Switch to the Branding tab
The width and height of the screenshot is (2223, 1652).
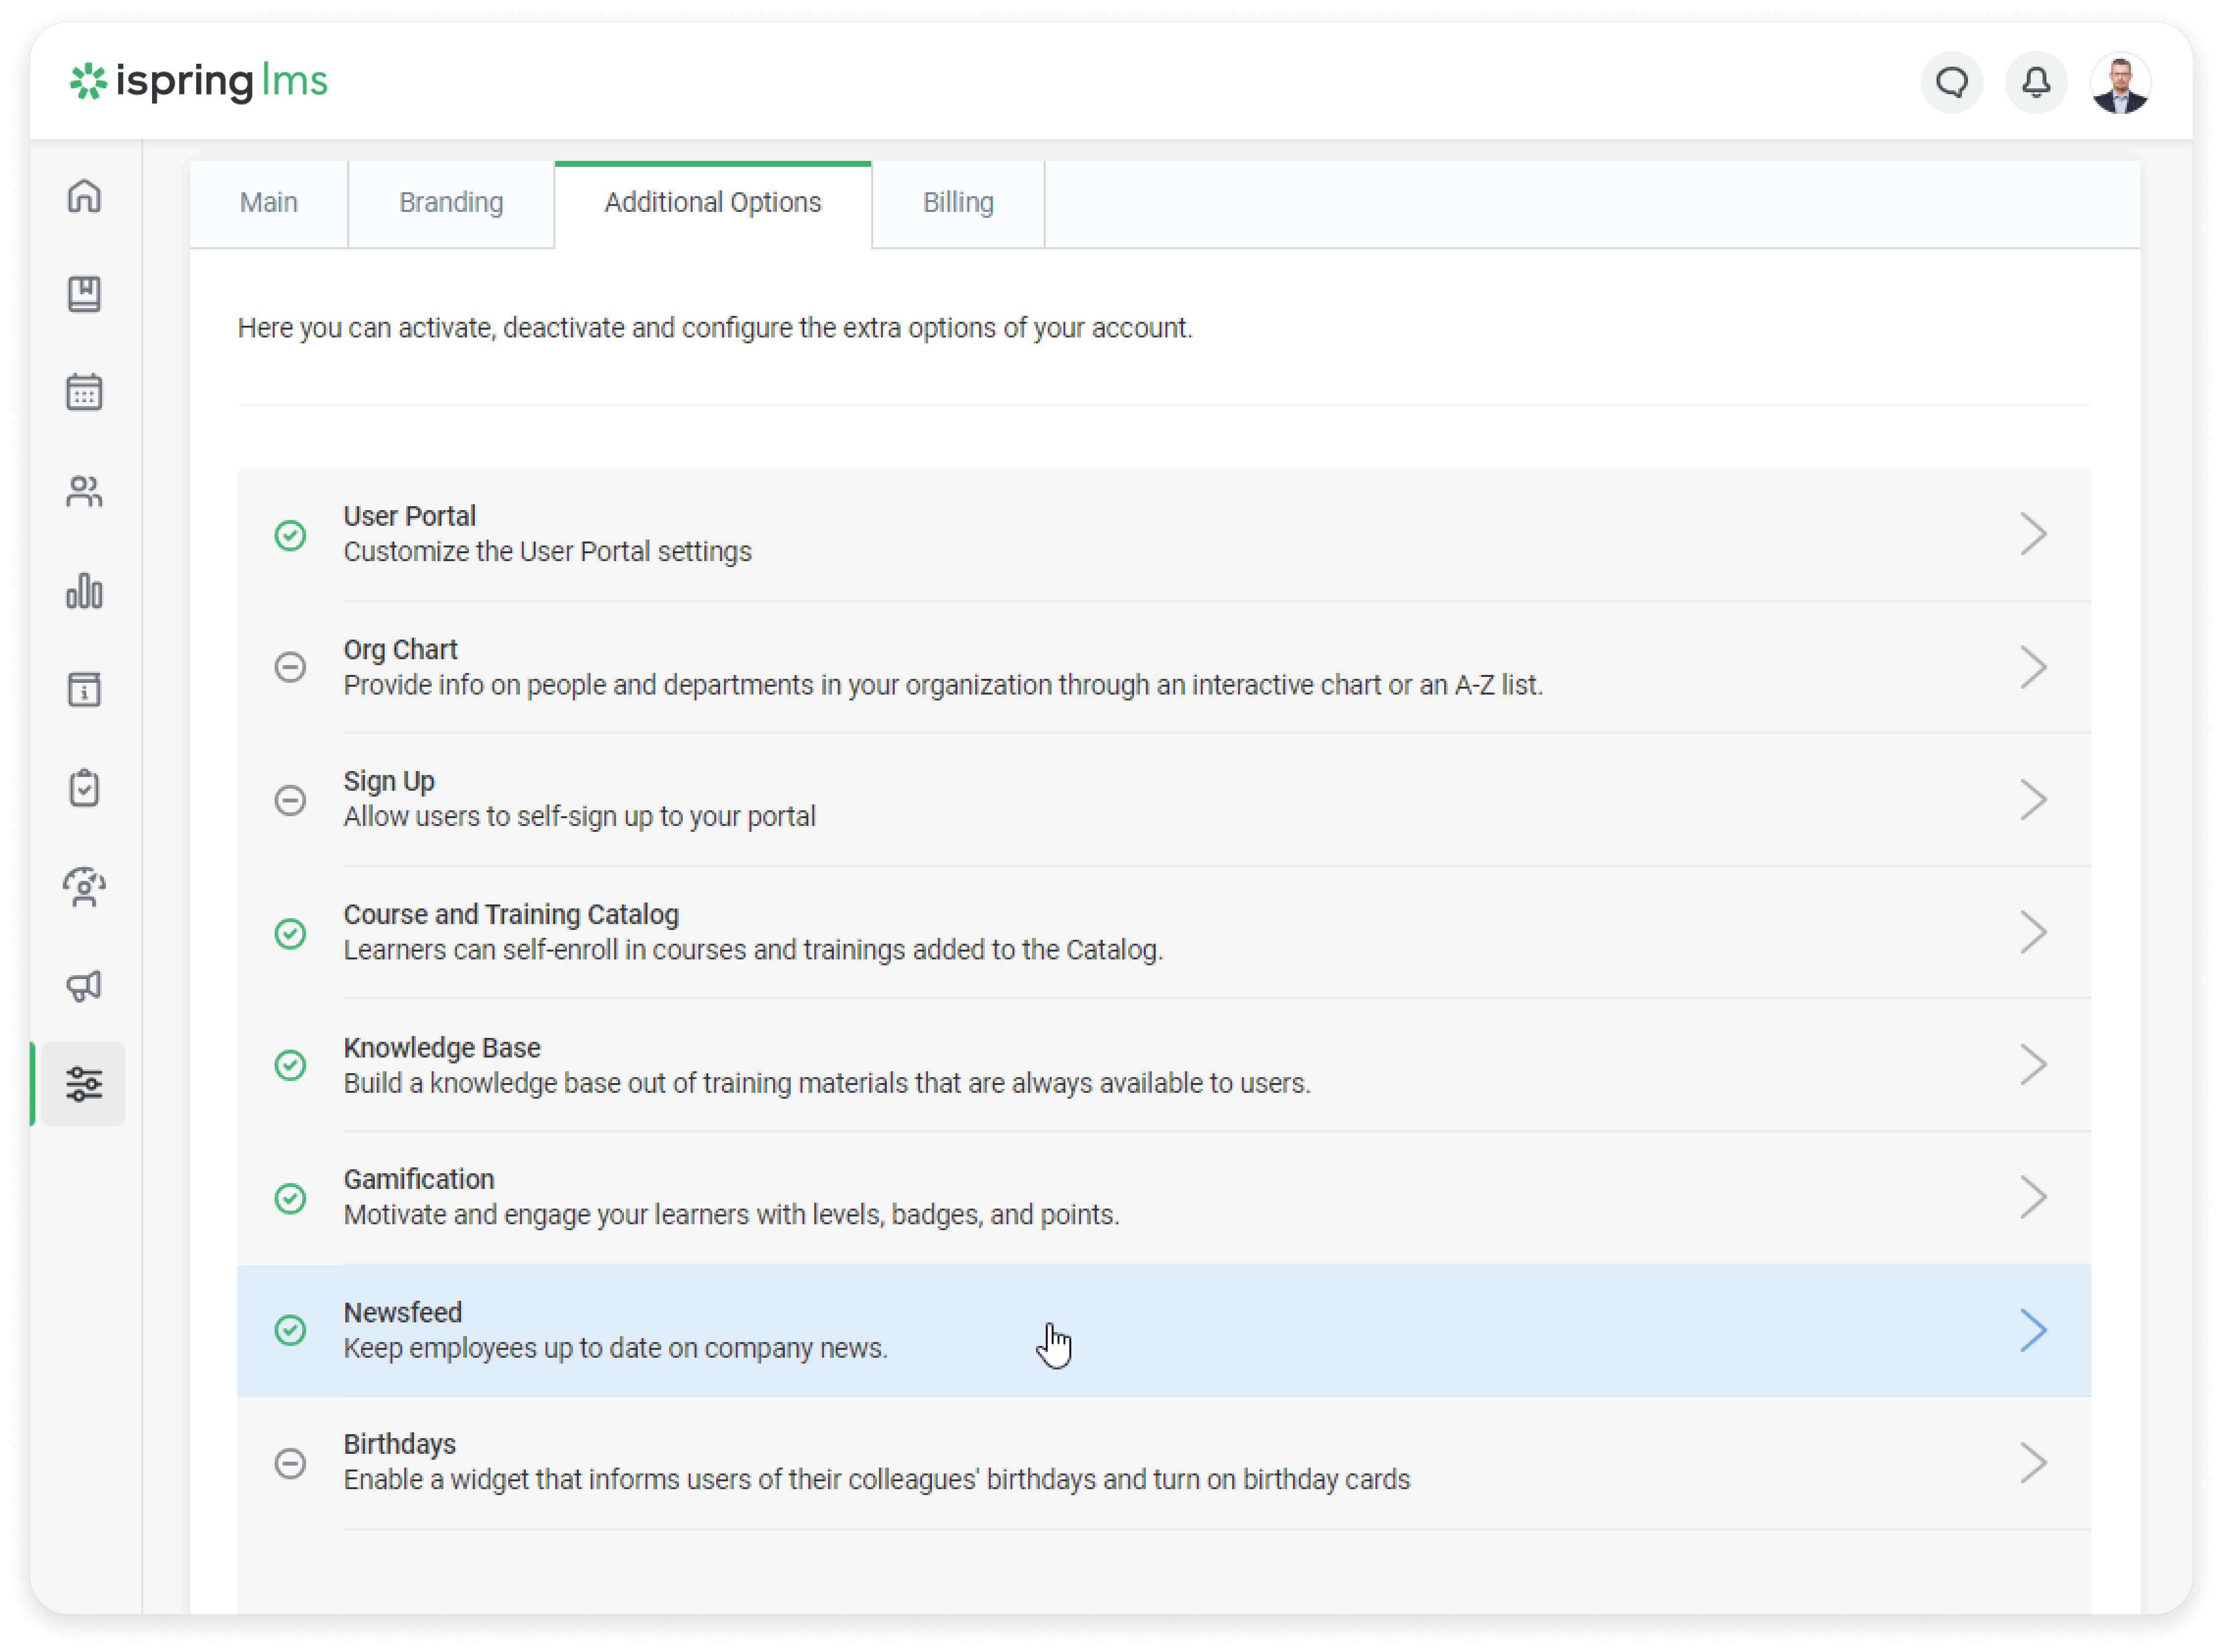coord(451,203)
